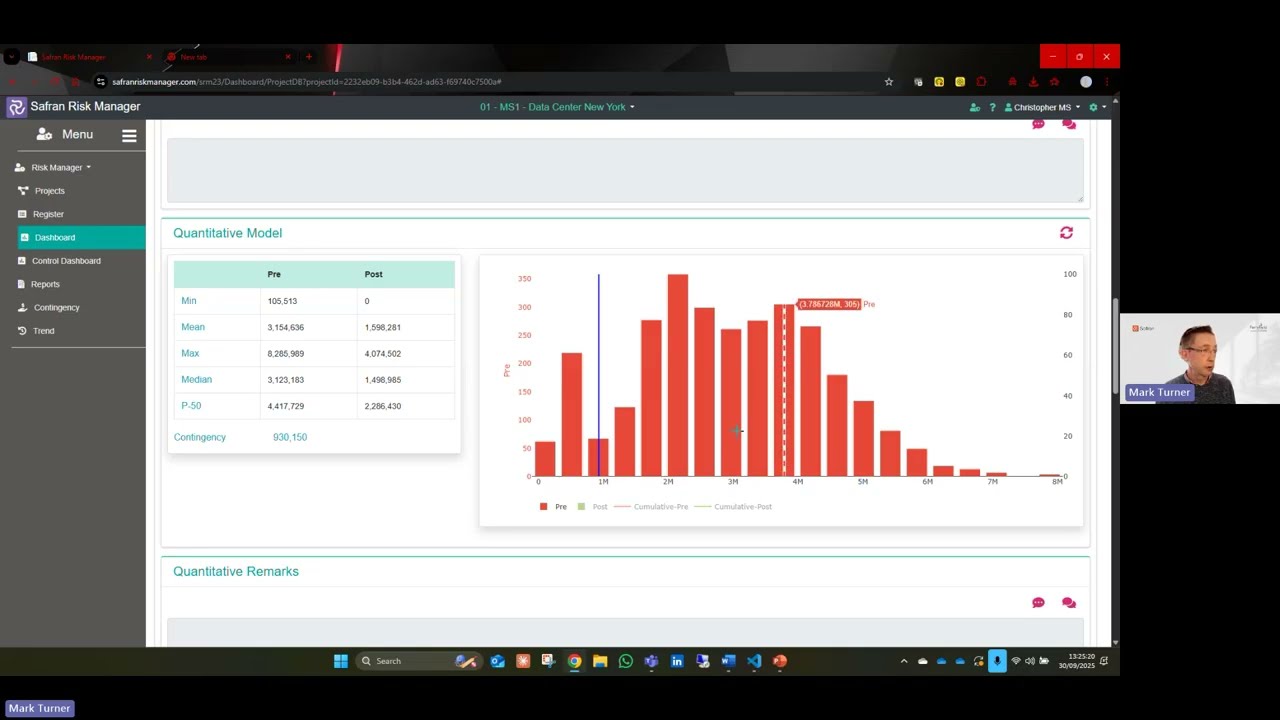Open Google Chrome from the taskbar

point(574,661)
